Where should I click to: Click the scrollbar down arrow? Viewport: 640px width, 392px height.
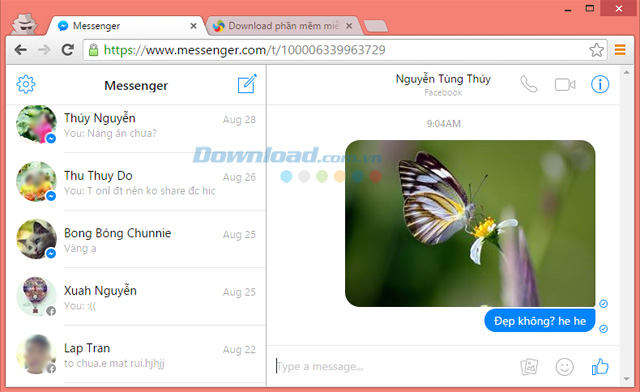pos(627,379)
